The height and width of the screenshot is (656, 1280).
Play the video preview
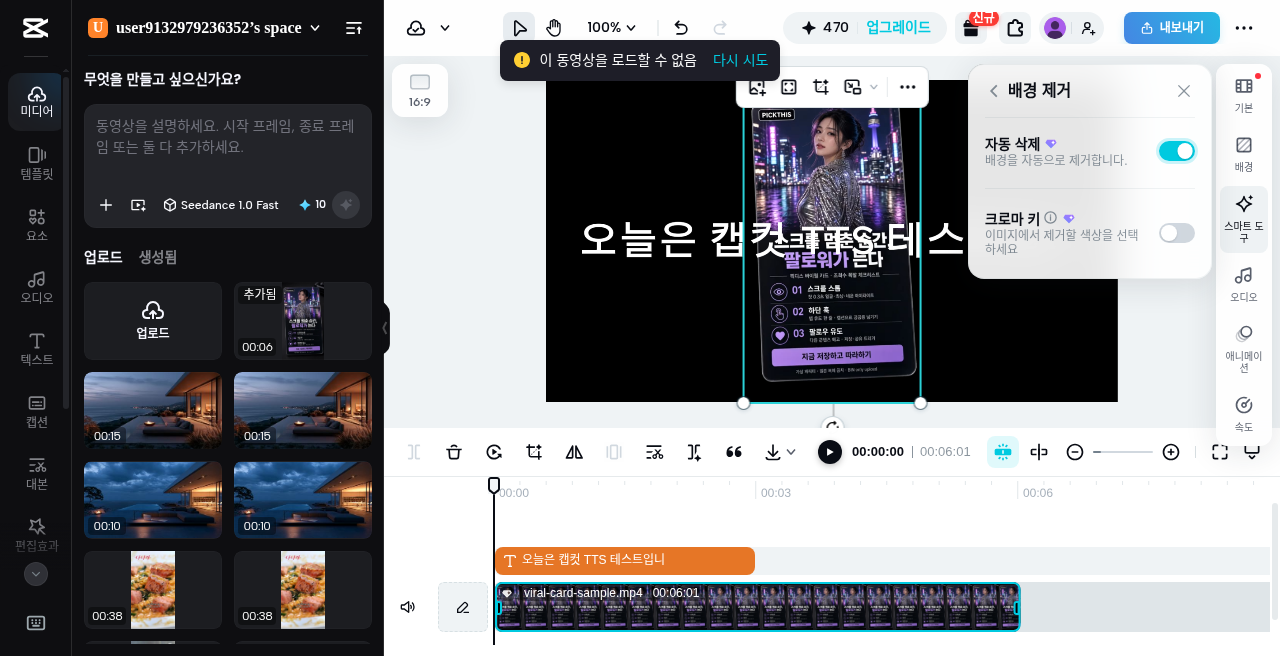830,452
